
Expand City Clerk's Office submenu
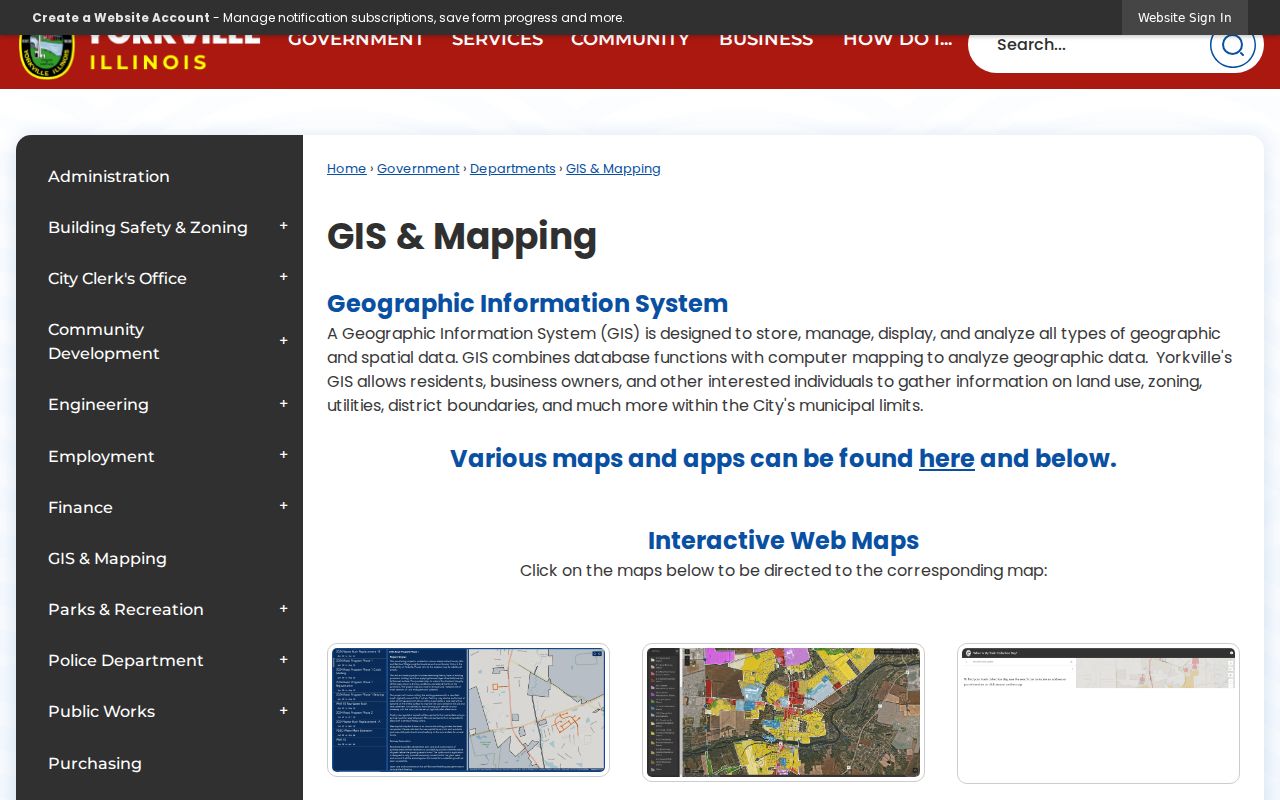pyautogui.click(x=284, y=277)
